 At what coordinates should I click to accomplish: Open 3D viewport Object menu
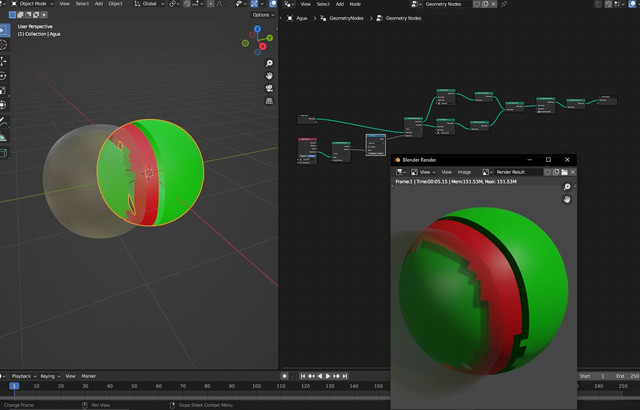[116, 4]
